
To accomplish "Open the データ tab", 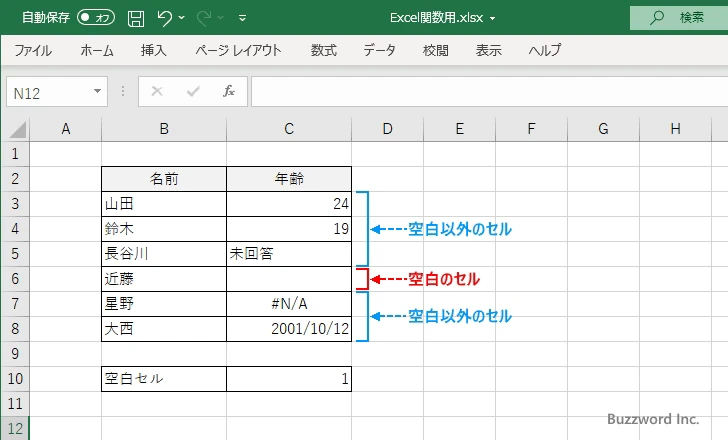I will click(x=379, y=50).
